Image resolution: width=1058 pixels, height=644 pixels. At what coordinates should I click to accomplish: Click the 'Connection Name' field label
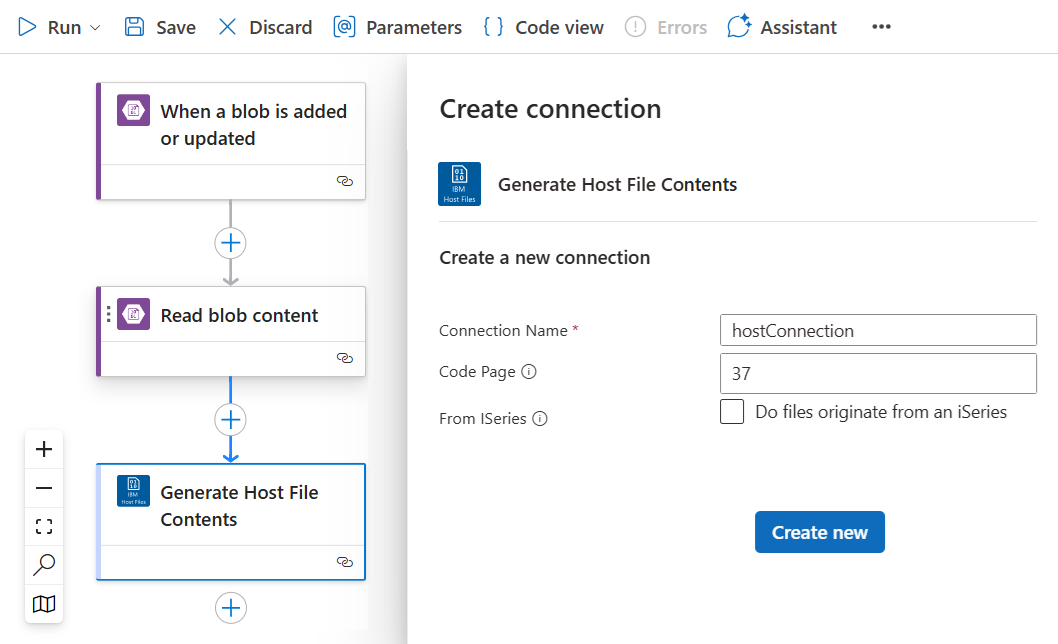pos(503,331)
